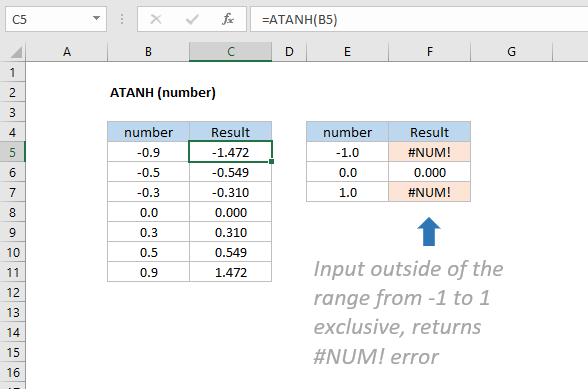Click the Result header cell in column F
Viewport: 588px width, 389px height.
pos(430,132)
